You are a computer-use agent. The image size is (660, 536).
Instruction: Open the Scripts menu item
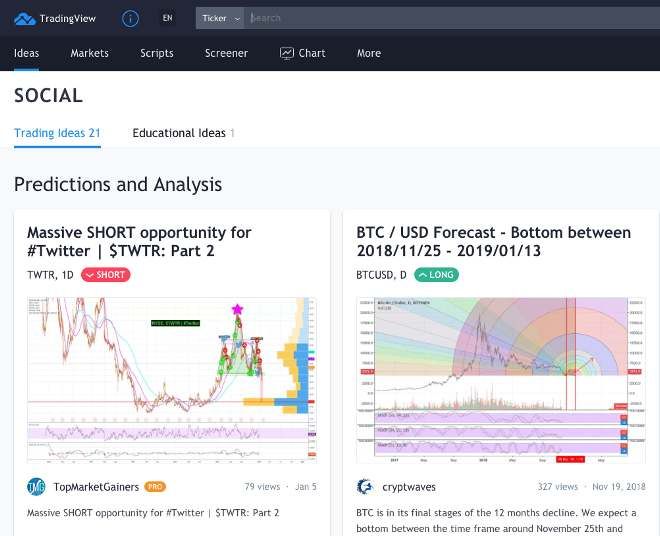point(157,53)
